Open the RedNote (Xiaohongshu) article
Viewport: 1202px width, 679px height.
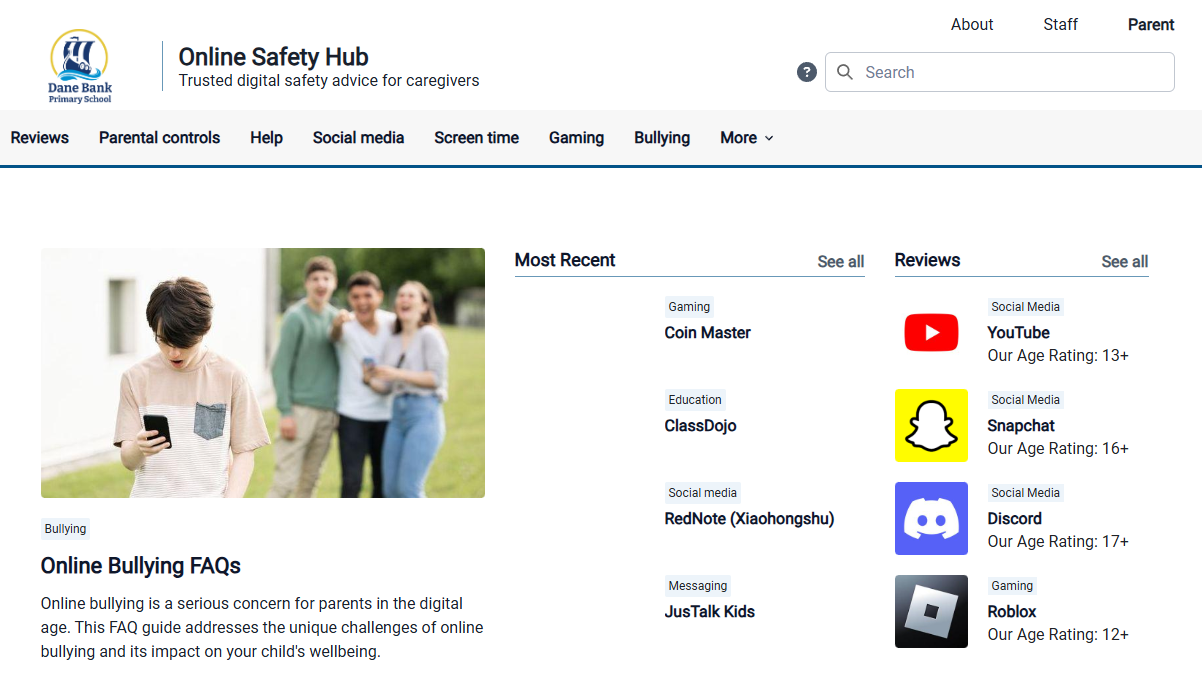click(x=749, y=519)
